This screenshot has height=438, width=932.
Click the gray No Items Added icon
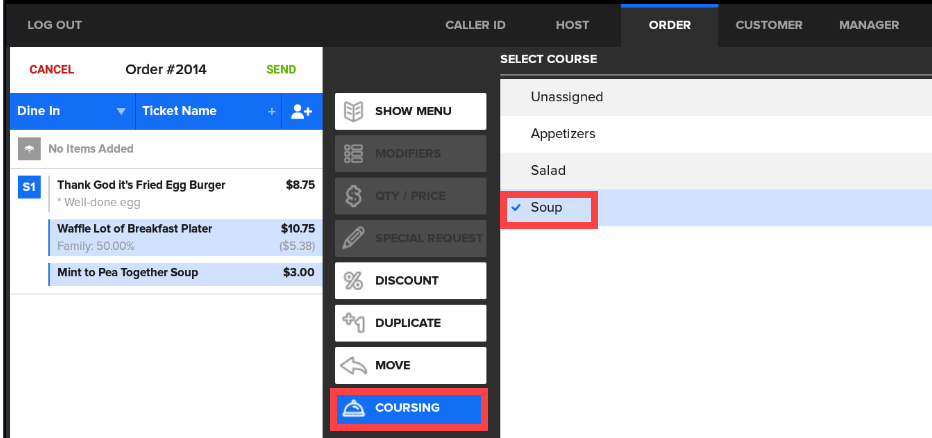pyautogui.click(x=29, y=149)
